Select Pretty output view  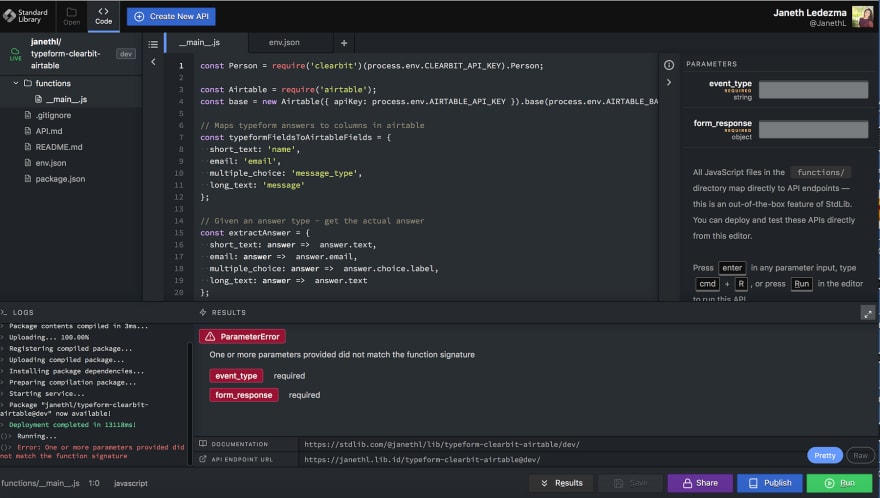pos(825,455)
